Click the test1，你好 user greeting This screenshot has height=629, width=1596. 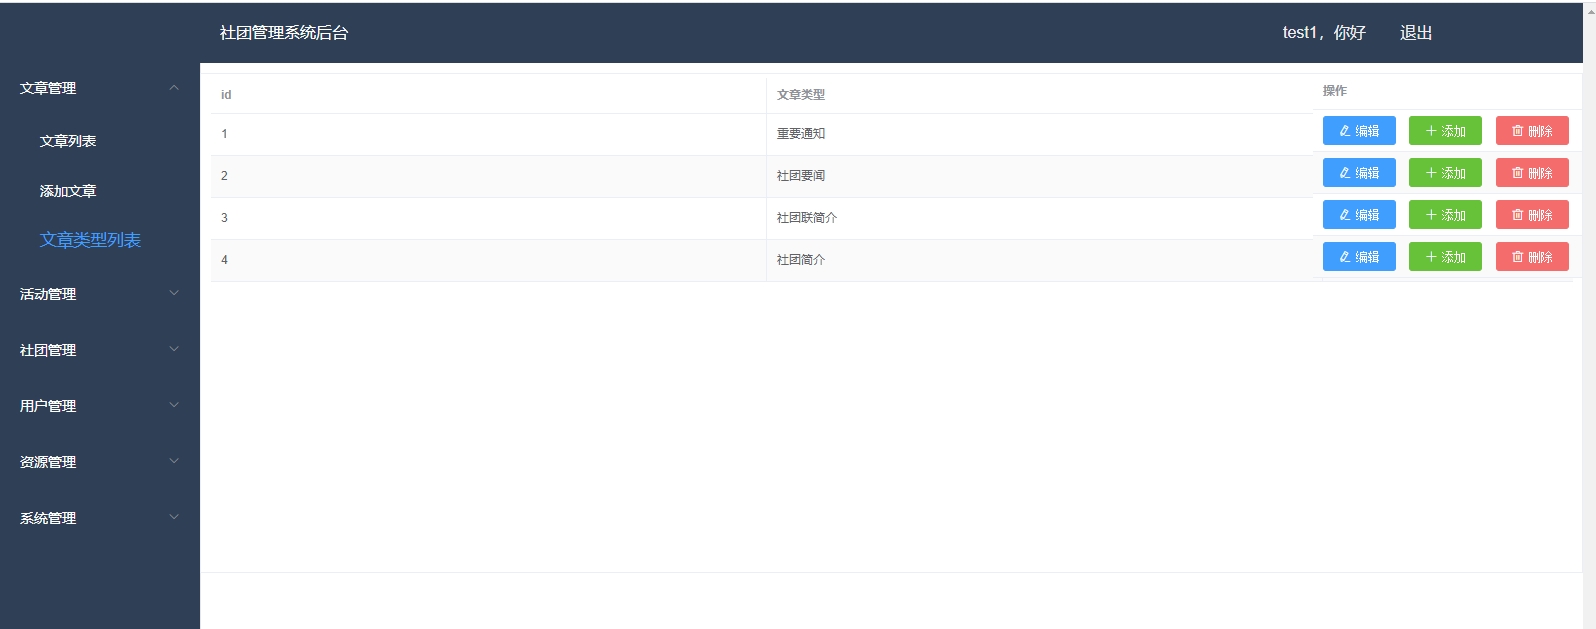[x=1324, y=33]
